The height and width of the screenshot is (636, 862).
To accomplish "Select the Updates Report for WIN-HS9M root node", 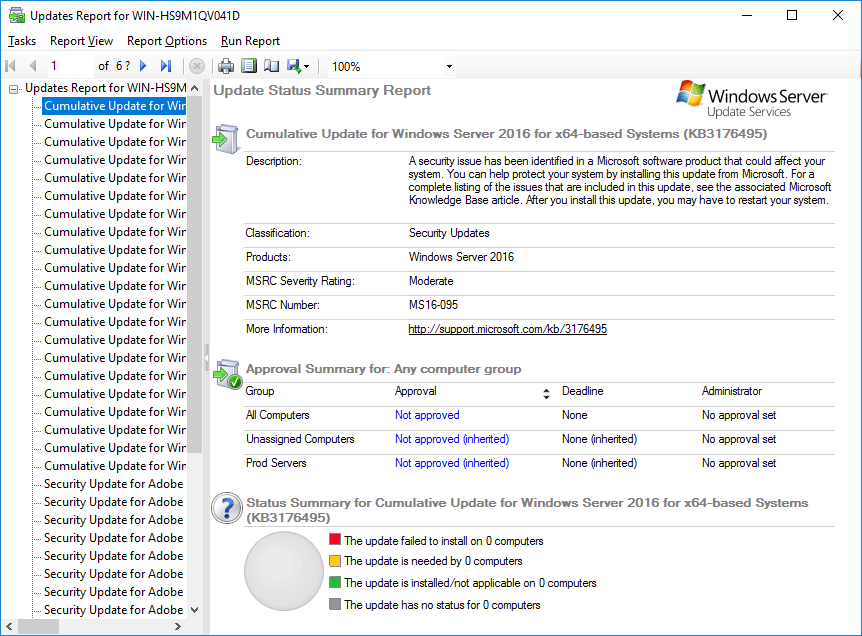I will click(106, 88).
